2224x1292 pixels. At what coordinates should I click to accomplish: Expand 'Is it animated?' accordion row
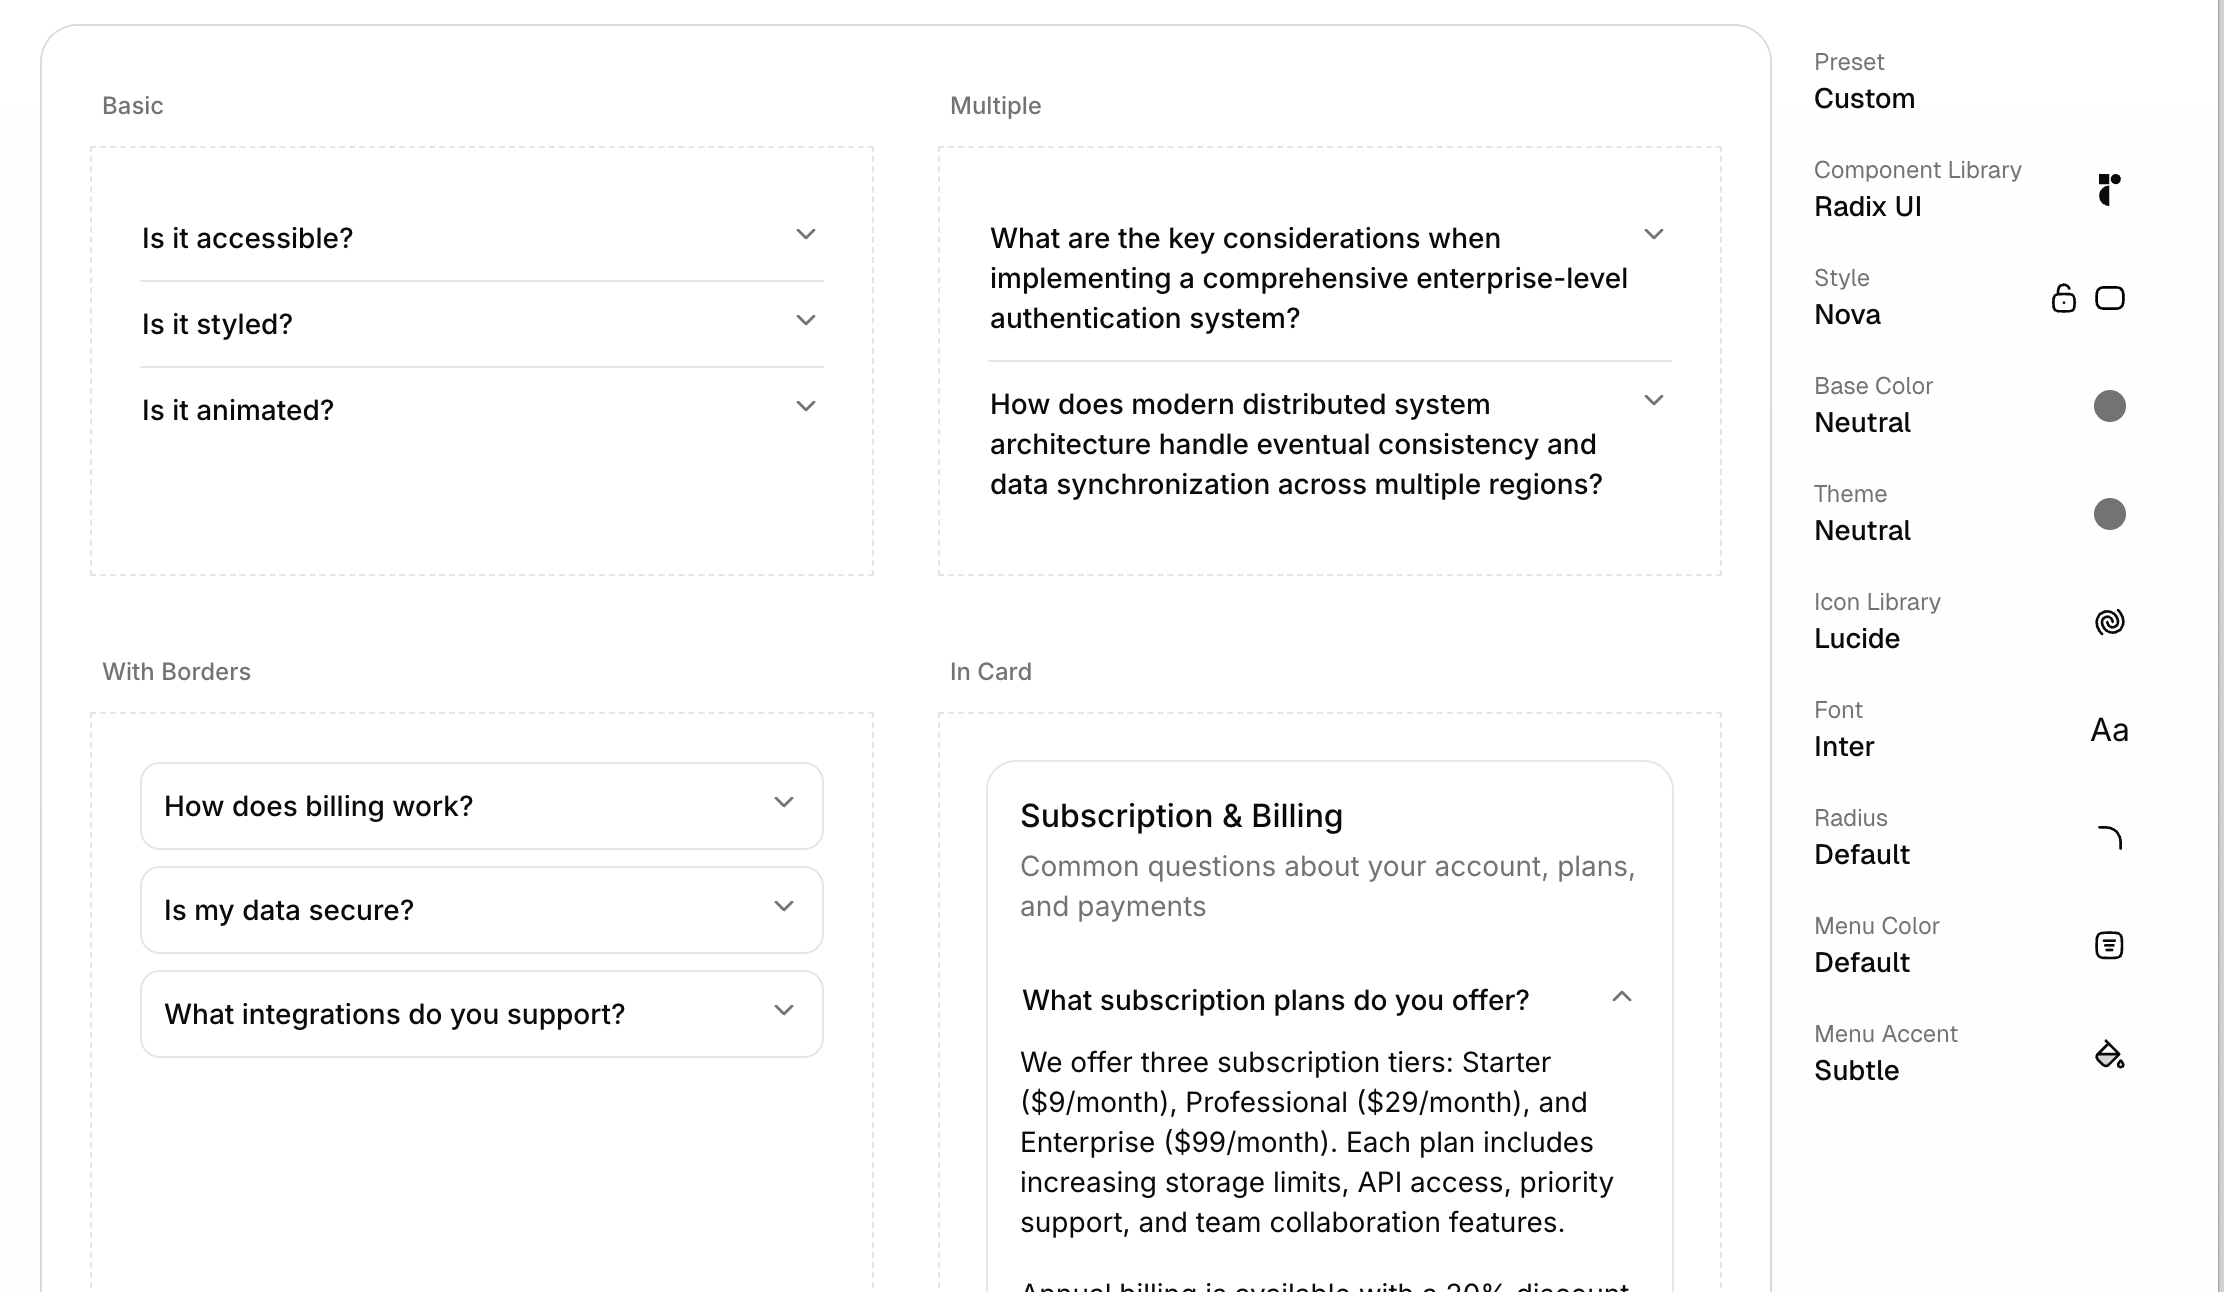click(482, 410)
